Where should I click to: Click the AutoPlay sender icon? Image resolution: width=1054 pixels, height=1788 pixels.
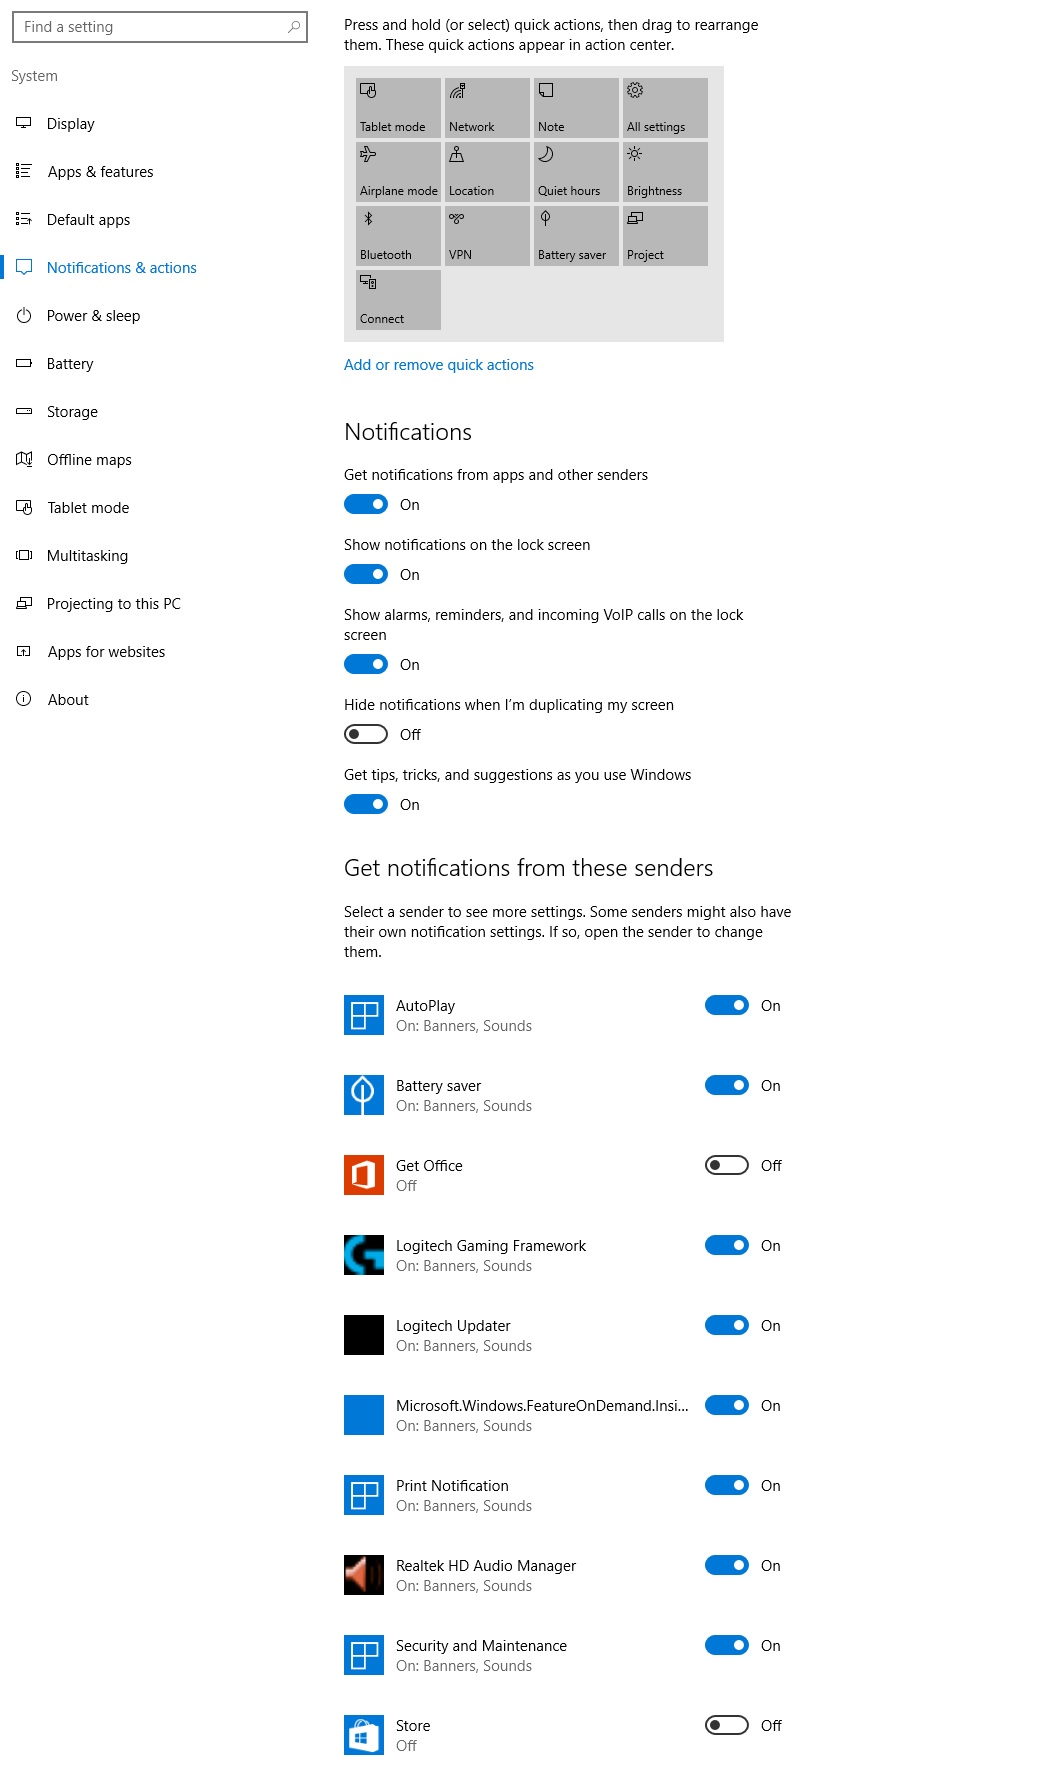tap(364, 1015)
